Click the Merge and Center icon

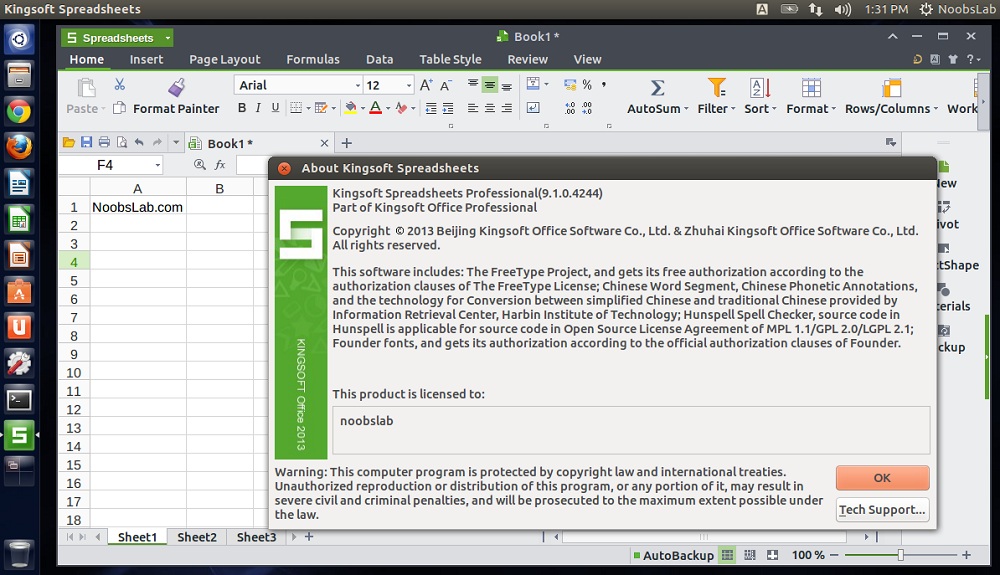point(533,84)
